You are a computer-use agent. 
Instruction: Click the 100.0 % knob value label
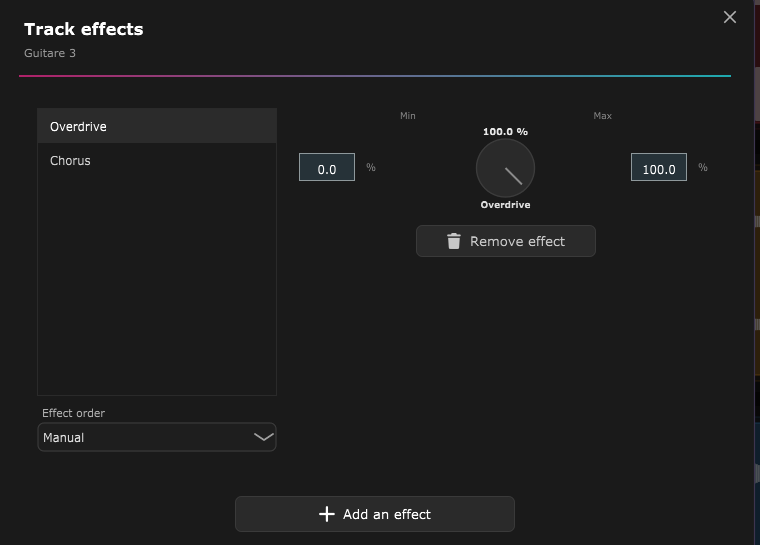point(505,131)
